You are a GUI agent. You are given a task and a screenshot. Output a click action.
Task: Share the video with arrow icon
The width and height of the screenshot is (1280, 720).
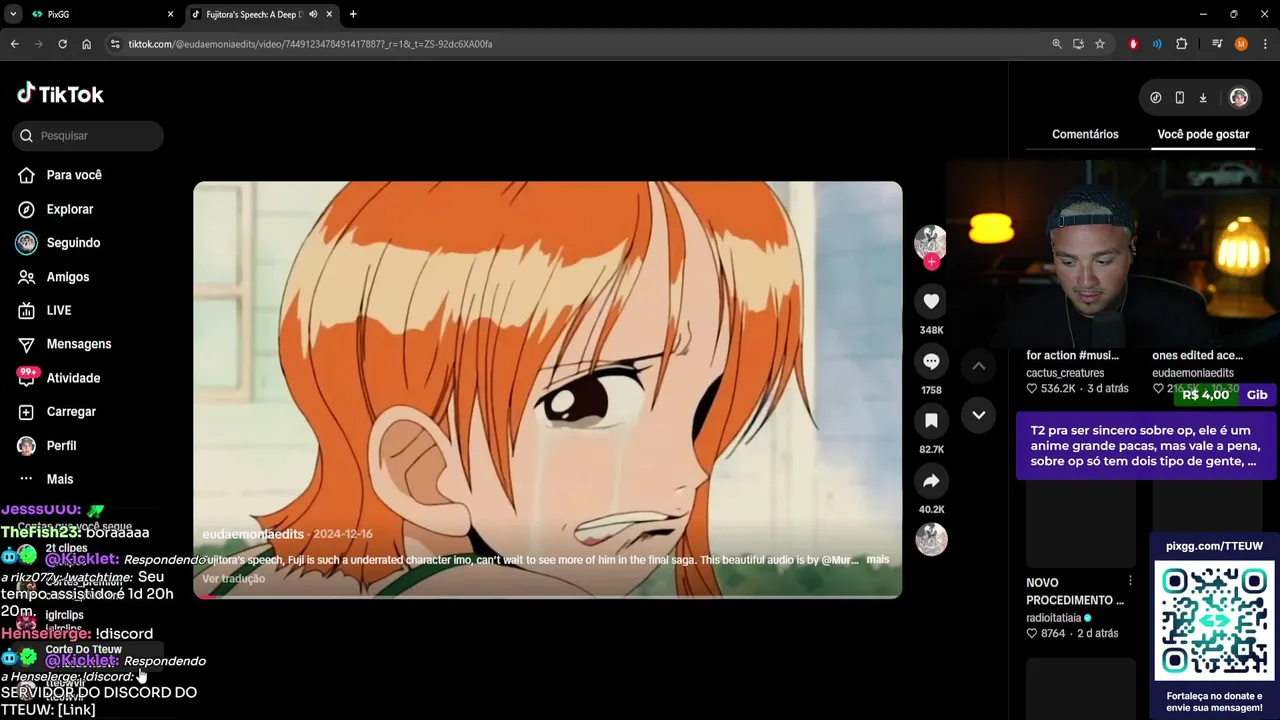click(931, 481)
